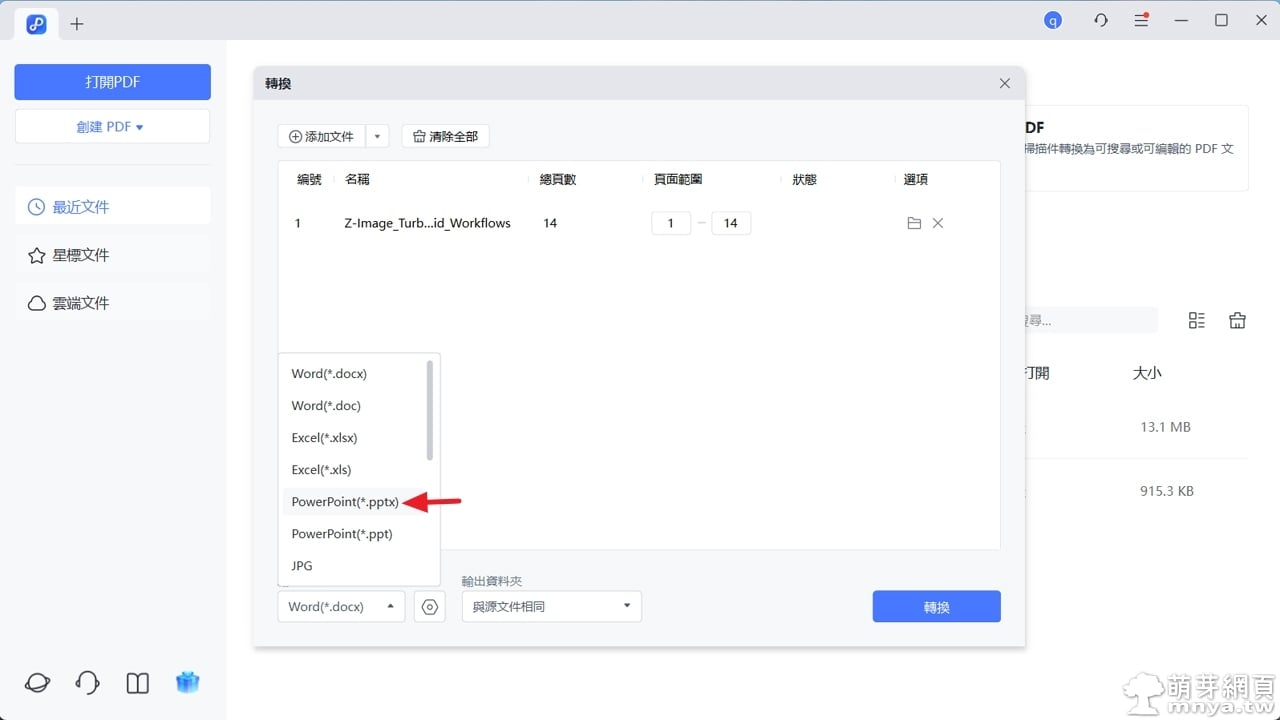Viewport: 1280px width, 720px height.
Task: Pick JPG from the format list
Action: point(302,566)
